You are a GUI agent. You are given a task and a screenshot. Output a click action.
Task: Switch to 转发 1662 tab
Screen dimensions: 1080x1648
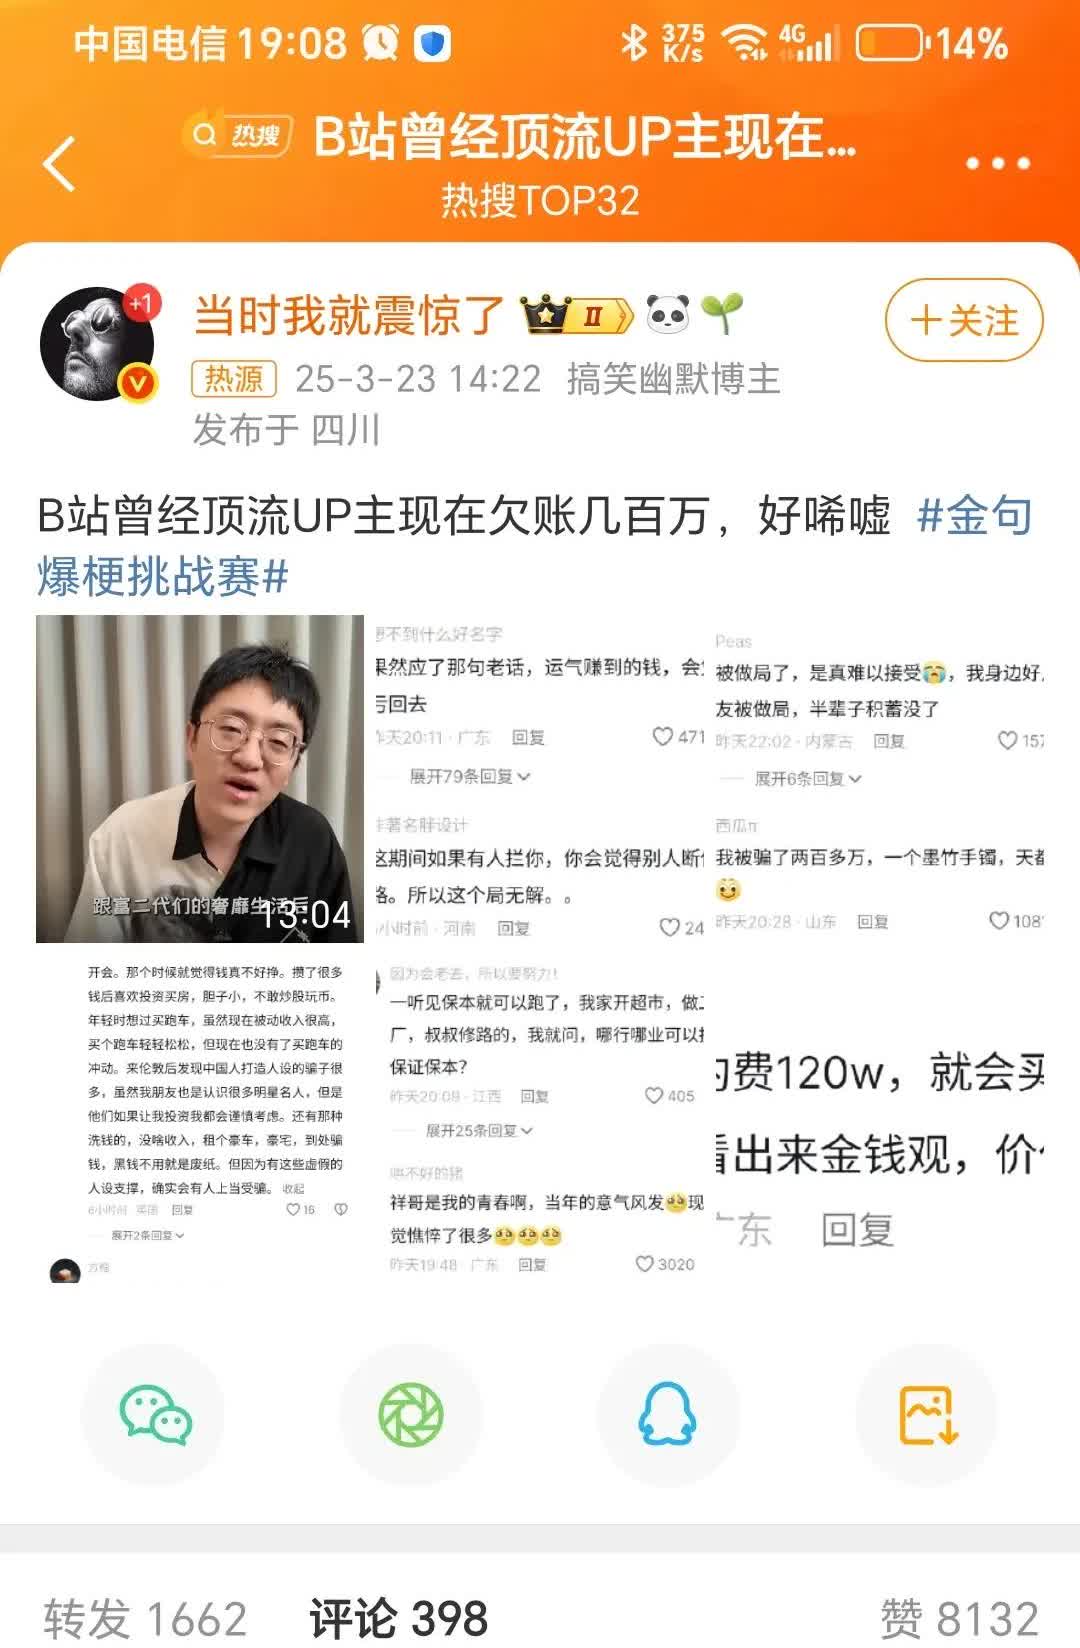[145, 1618]
